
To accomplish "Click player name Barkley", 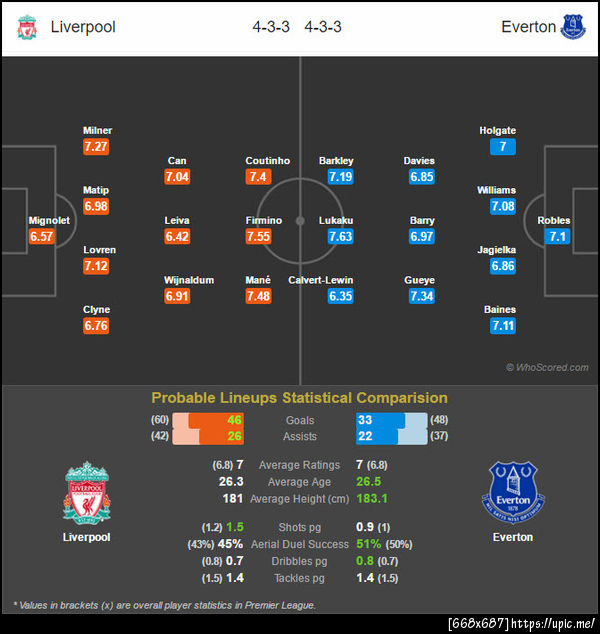I will [336, 160].
